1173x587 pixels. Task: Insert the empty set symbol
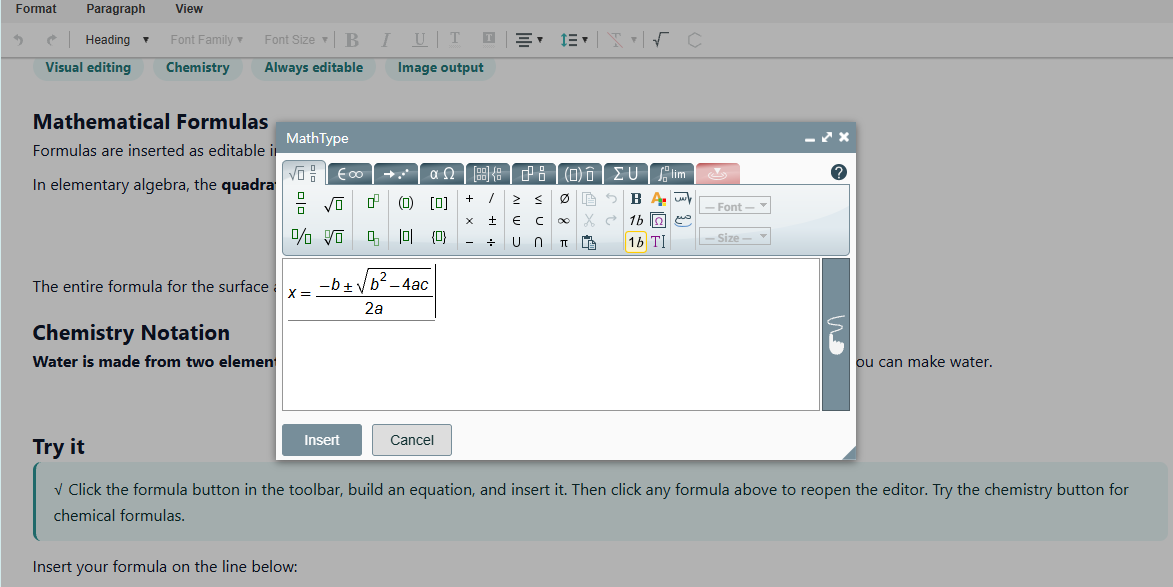coord(564,199)
